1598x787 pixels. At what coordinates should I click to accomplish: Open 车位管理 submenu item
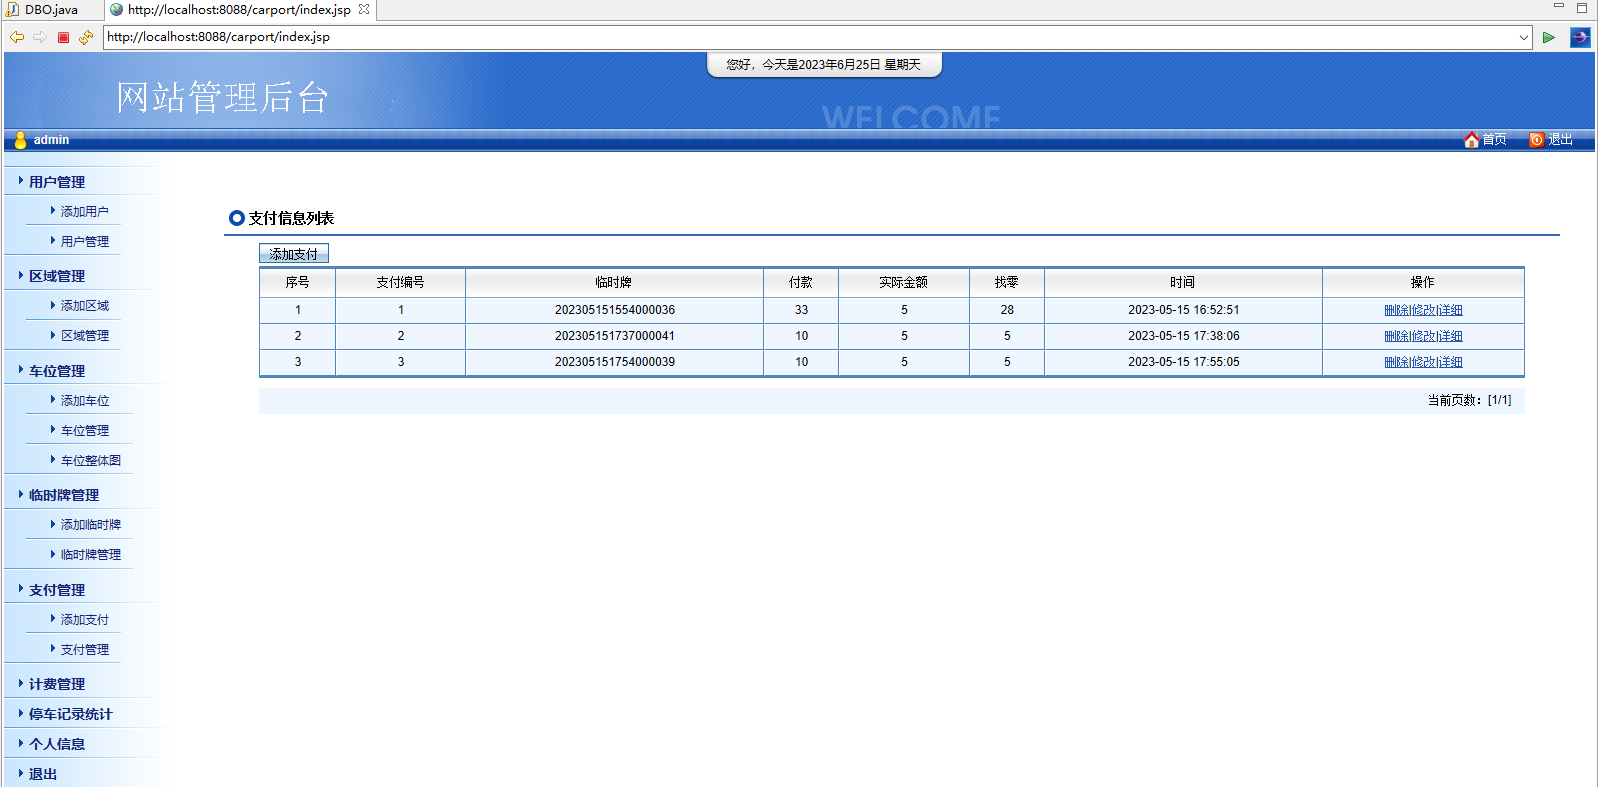[x=84, y=431]
